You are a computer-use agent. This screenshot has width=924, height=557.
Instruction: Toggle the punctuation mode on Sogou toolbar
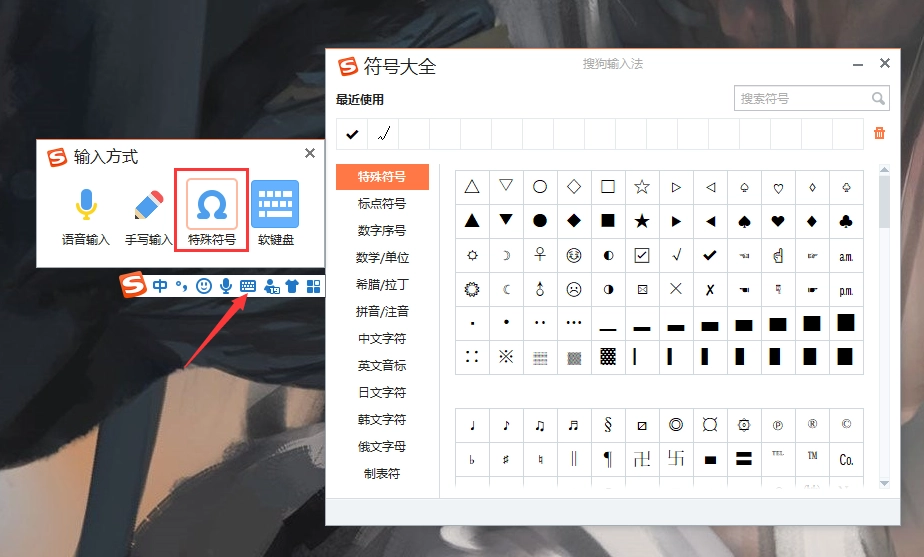pos(182,286)
